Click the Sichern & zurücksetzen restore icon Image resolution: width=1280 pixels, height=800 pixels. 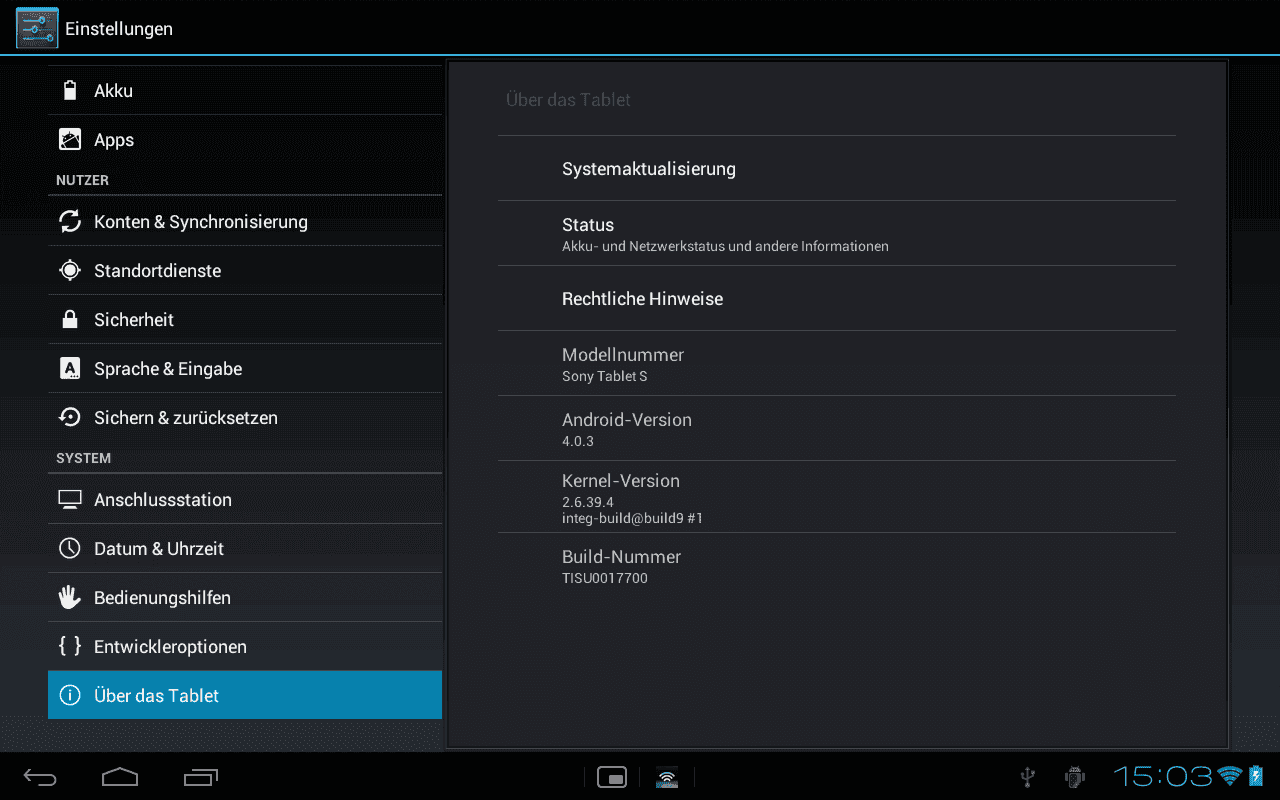point(70,417)
